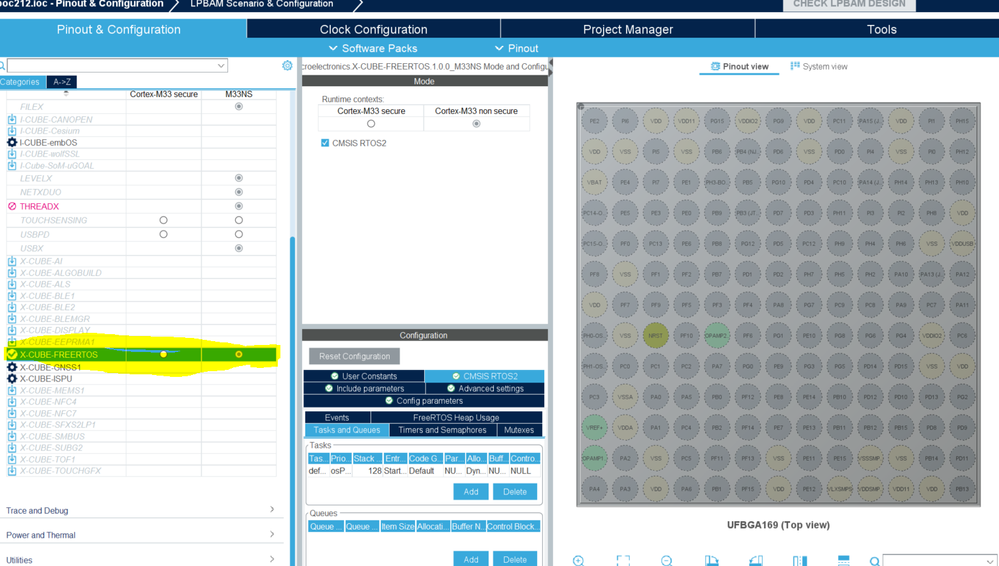Click the X-CUBE-GNSS1 gear icon

point(11,367)
